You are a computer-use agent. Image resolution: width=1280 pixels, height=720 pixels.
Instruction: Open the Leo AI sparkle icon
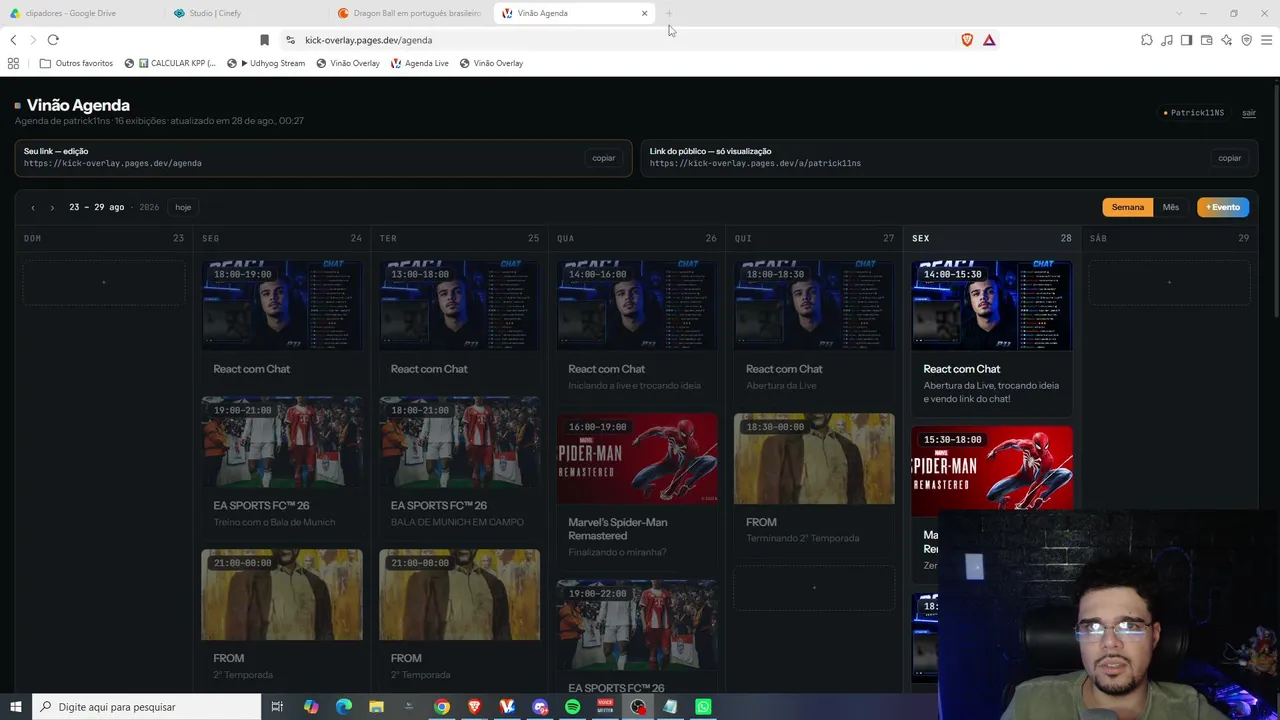point(1226,40)
